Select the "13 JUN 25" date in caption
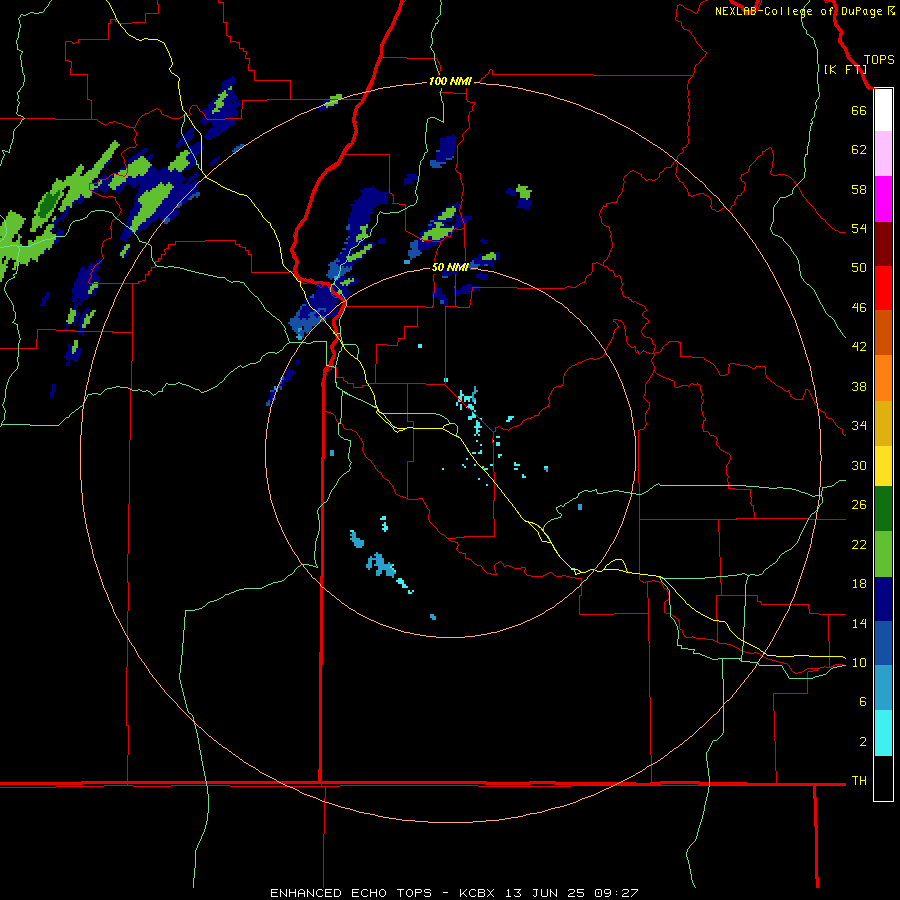The height and width of the screenshot is (900, 900). [x=545, y=893]
